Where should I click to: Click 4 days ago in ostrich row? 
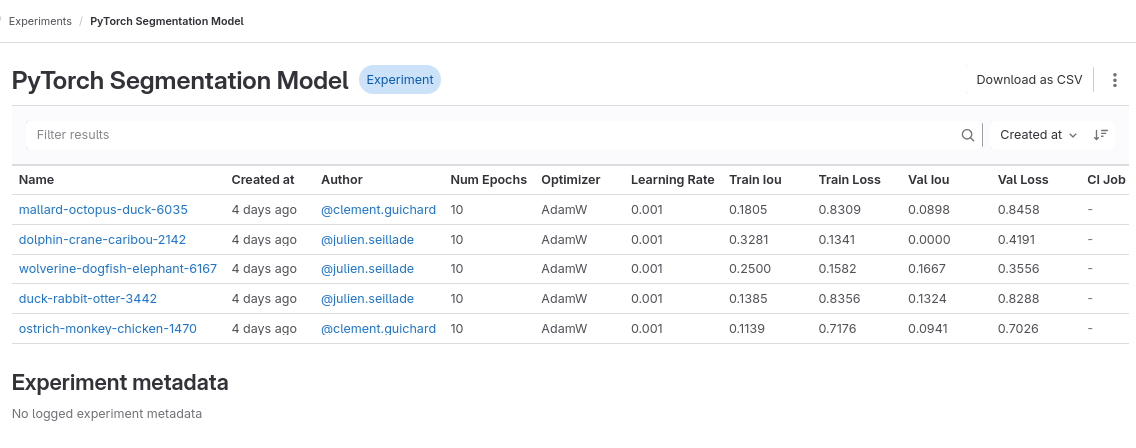[264, 328]
